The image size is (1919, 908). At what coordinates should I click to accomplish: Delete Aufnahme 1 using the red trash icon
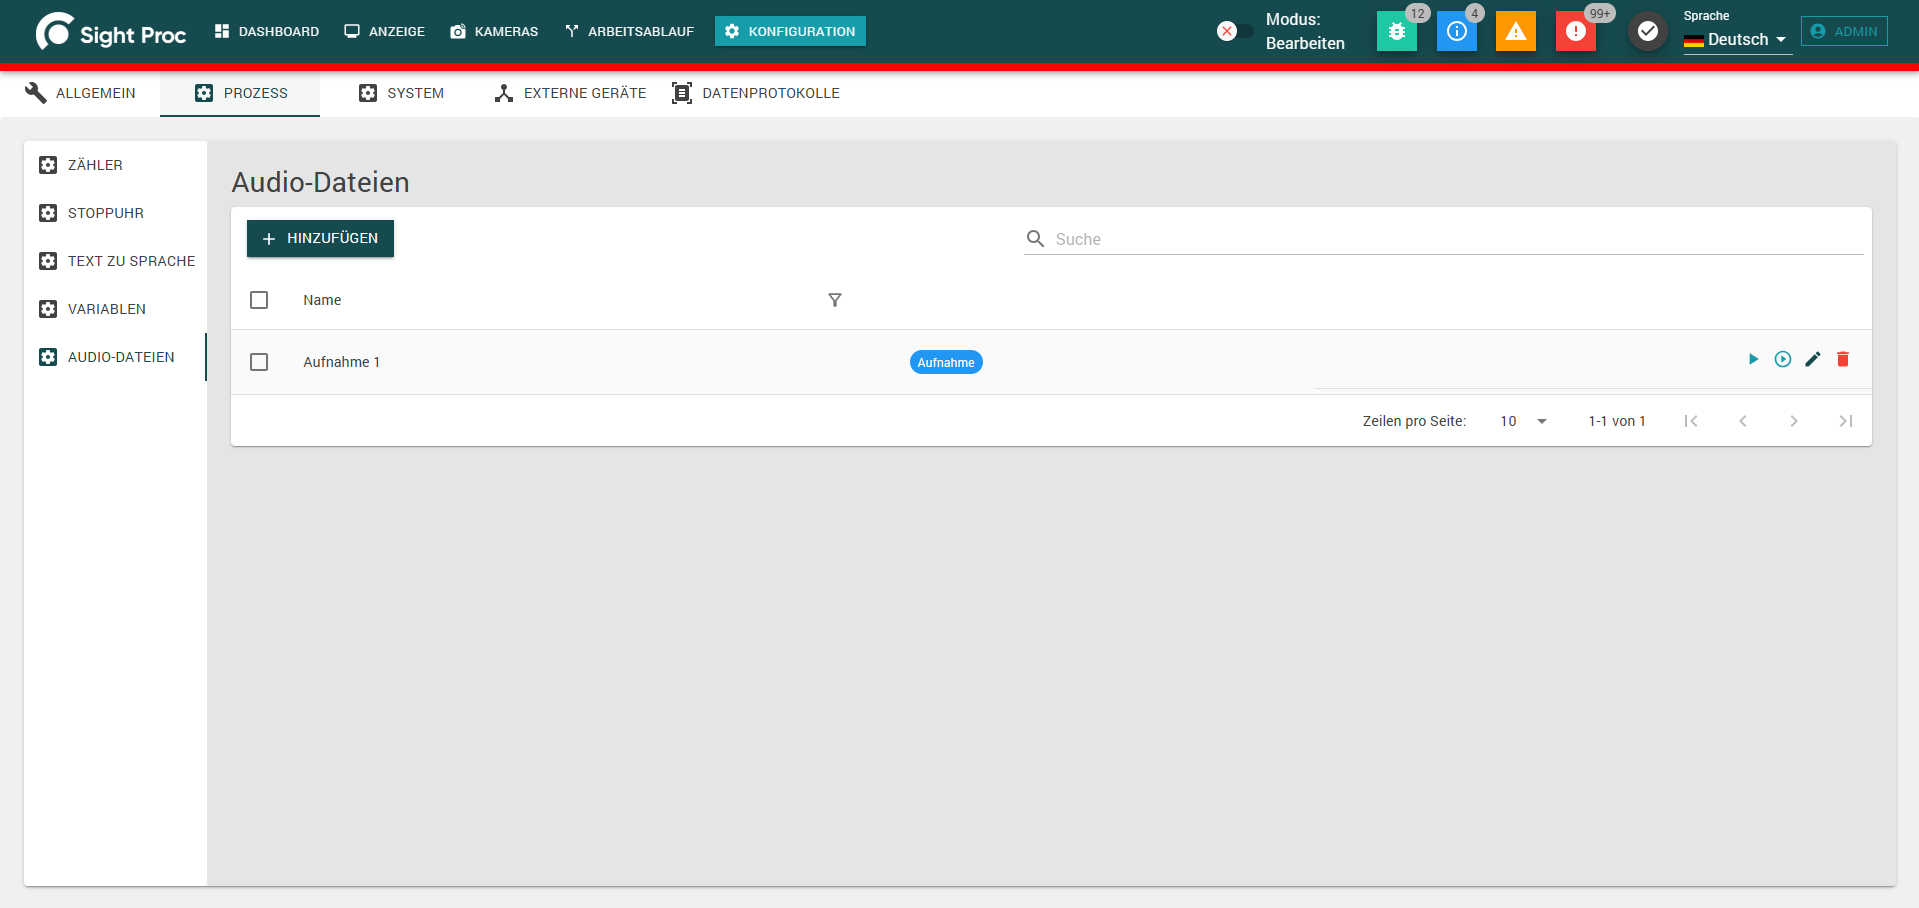pyautogui.click(x=1843, y=359)
